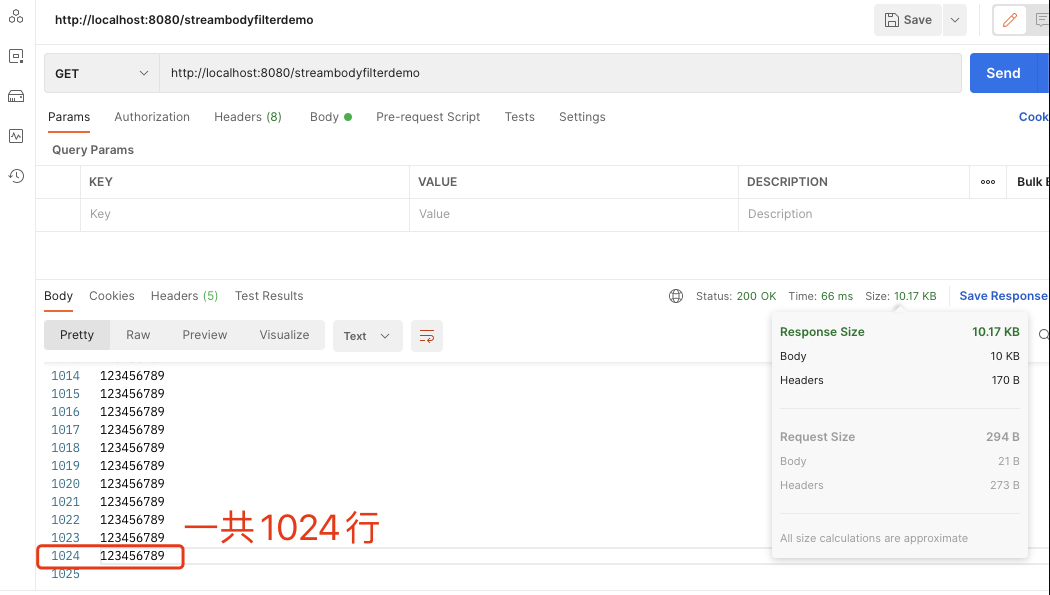Click the Response Size heading in the popup
1050x595 pixels.
click(x=822, y=332)
